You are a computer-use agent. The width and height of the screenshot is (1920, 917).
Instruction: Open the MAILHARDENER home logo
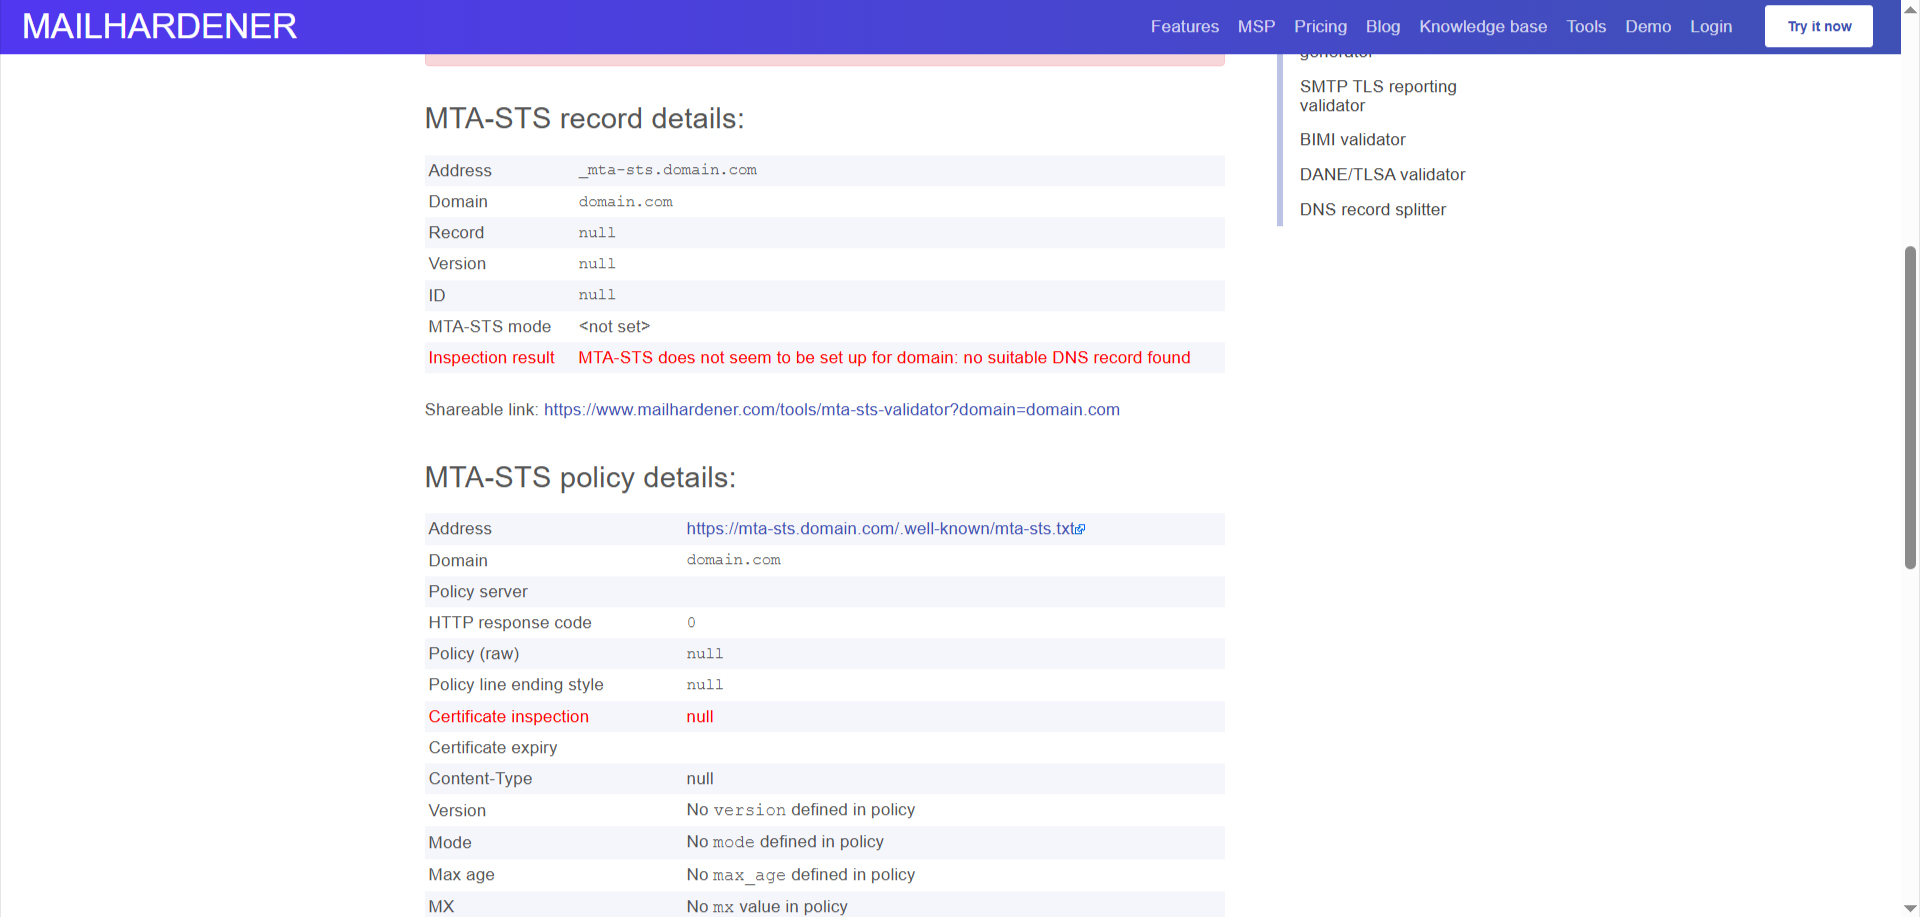[159, 26]
